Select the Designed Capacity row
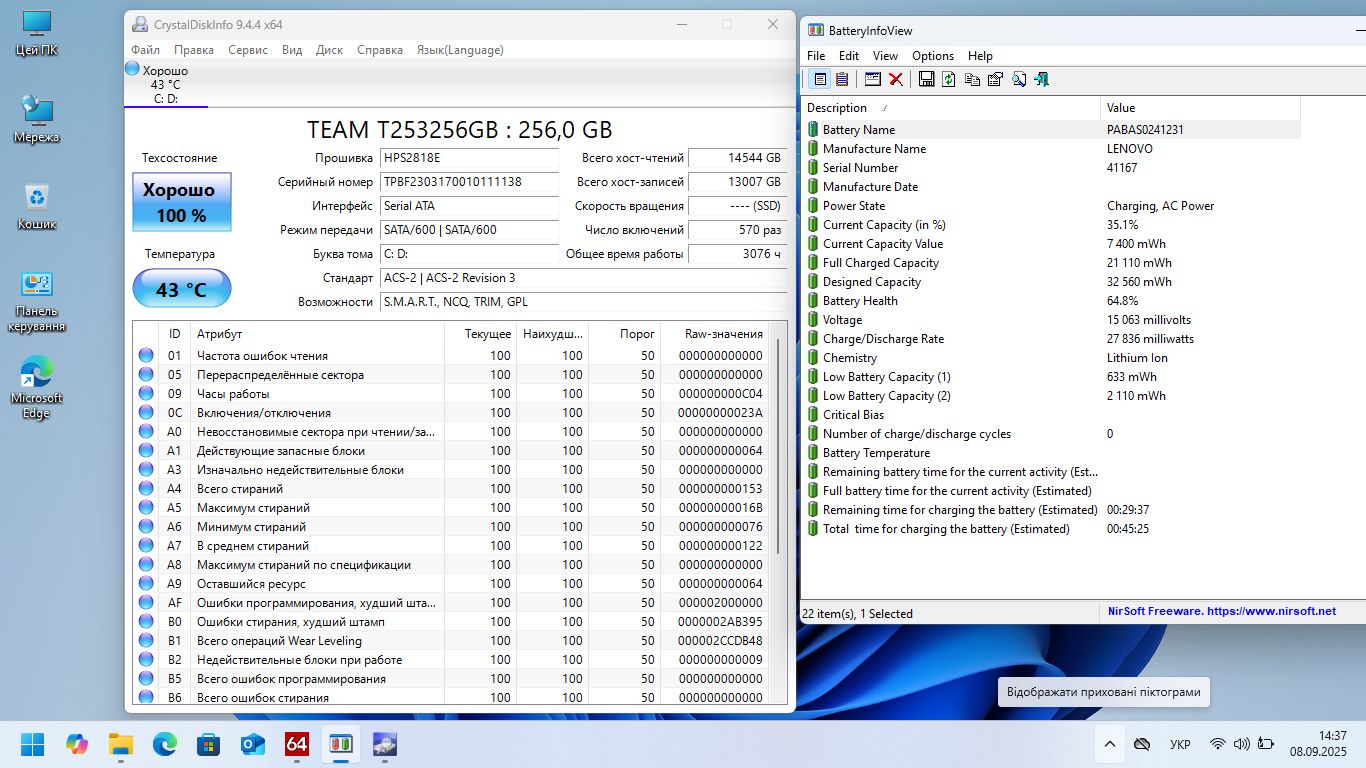Image resolution: width=1366 pixels, height=768 pixels. coord(1051,282)
